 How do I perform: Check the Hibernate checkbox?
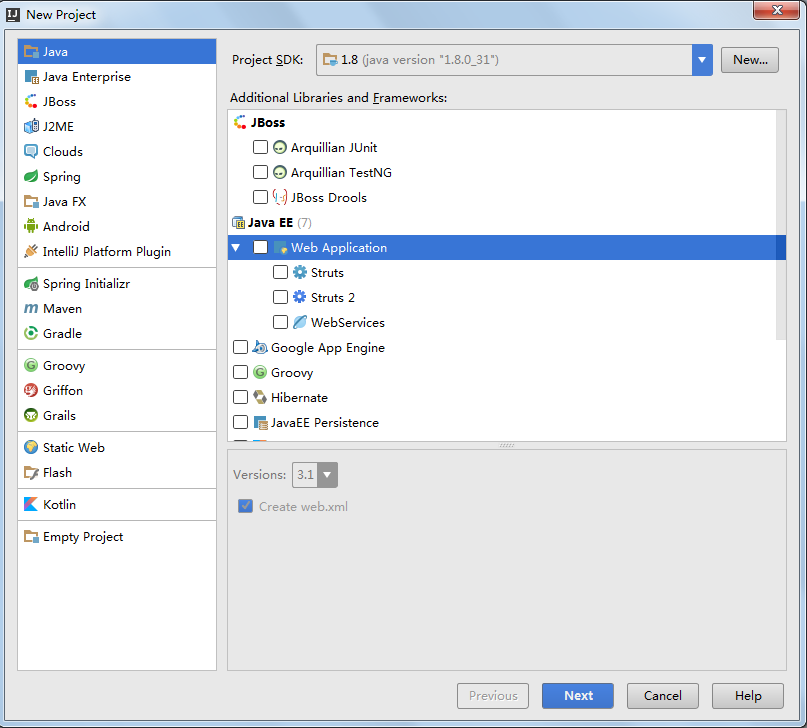[240, 397]
